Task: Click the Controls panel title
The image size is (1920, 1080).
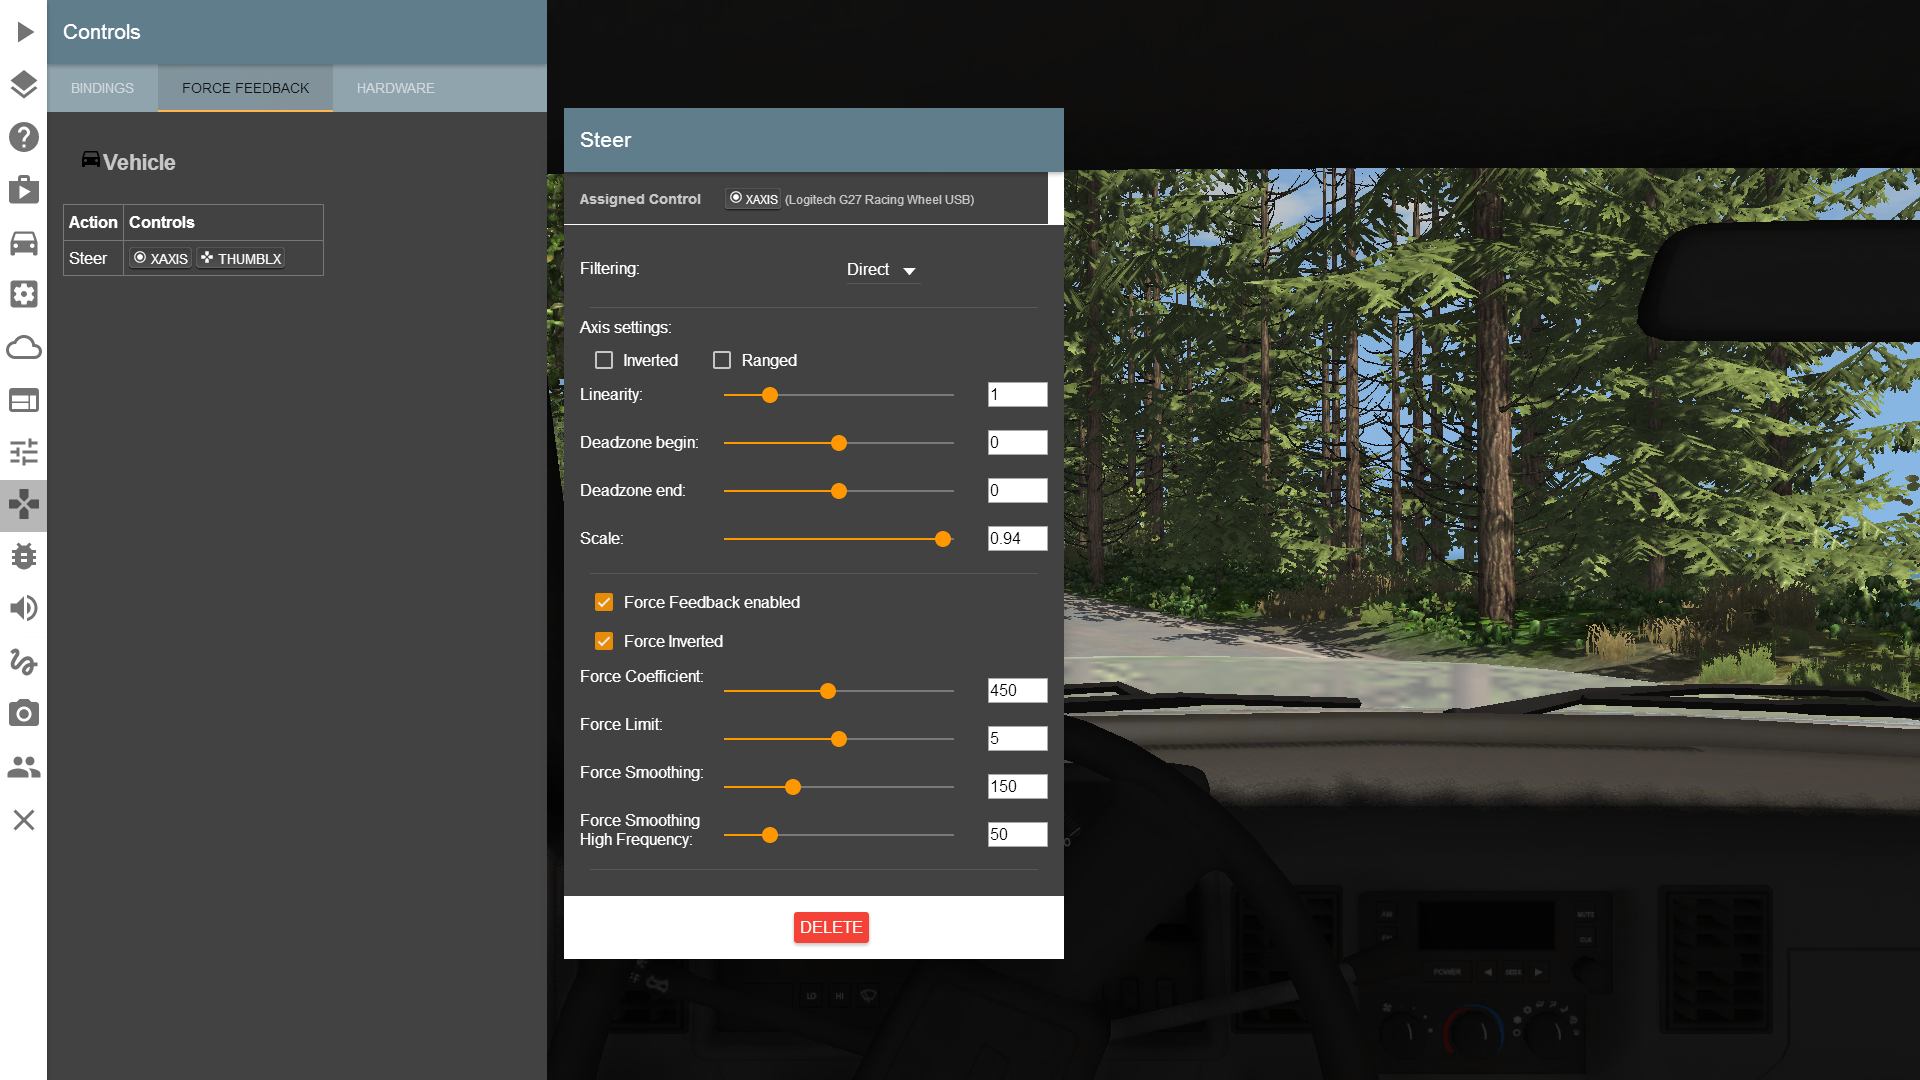Action: coord(101,32)
